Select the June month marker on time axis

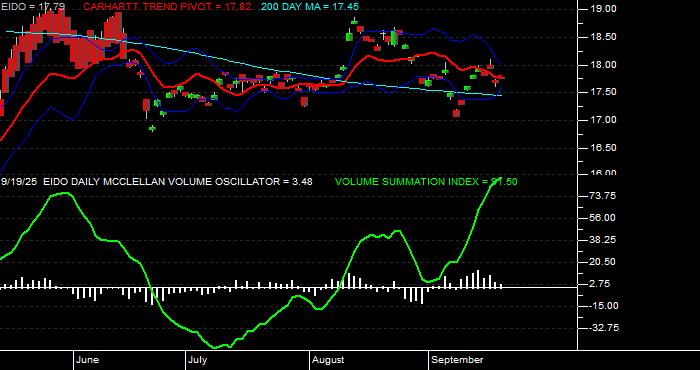tap(88, 360)
